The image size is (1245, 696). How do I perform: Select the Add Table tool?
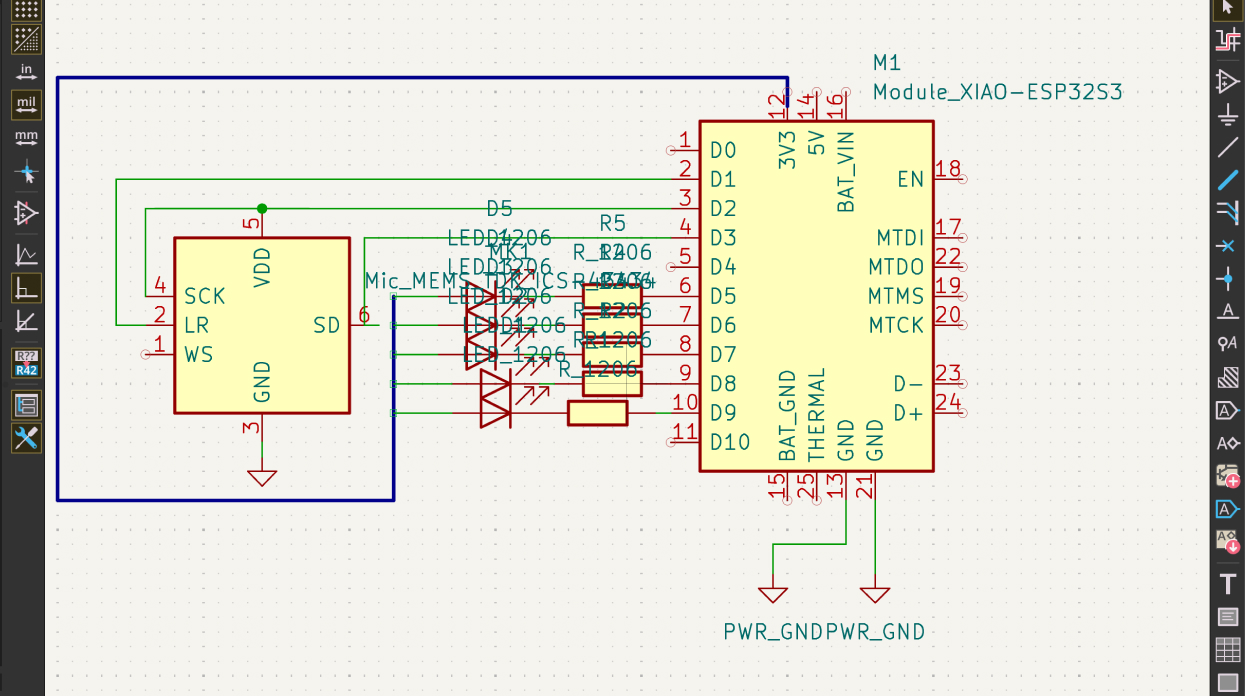1228,650
